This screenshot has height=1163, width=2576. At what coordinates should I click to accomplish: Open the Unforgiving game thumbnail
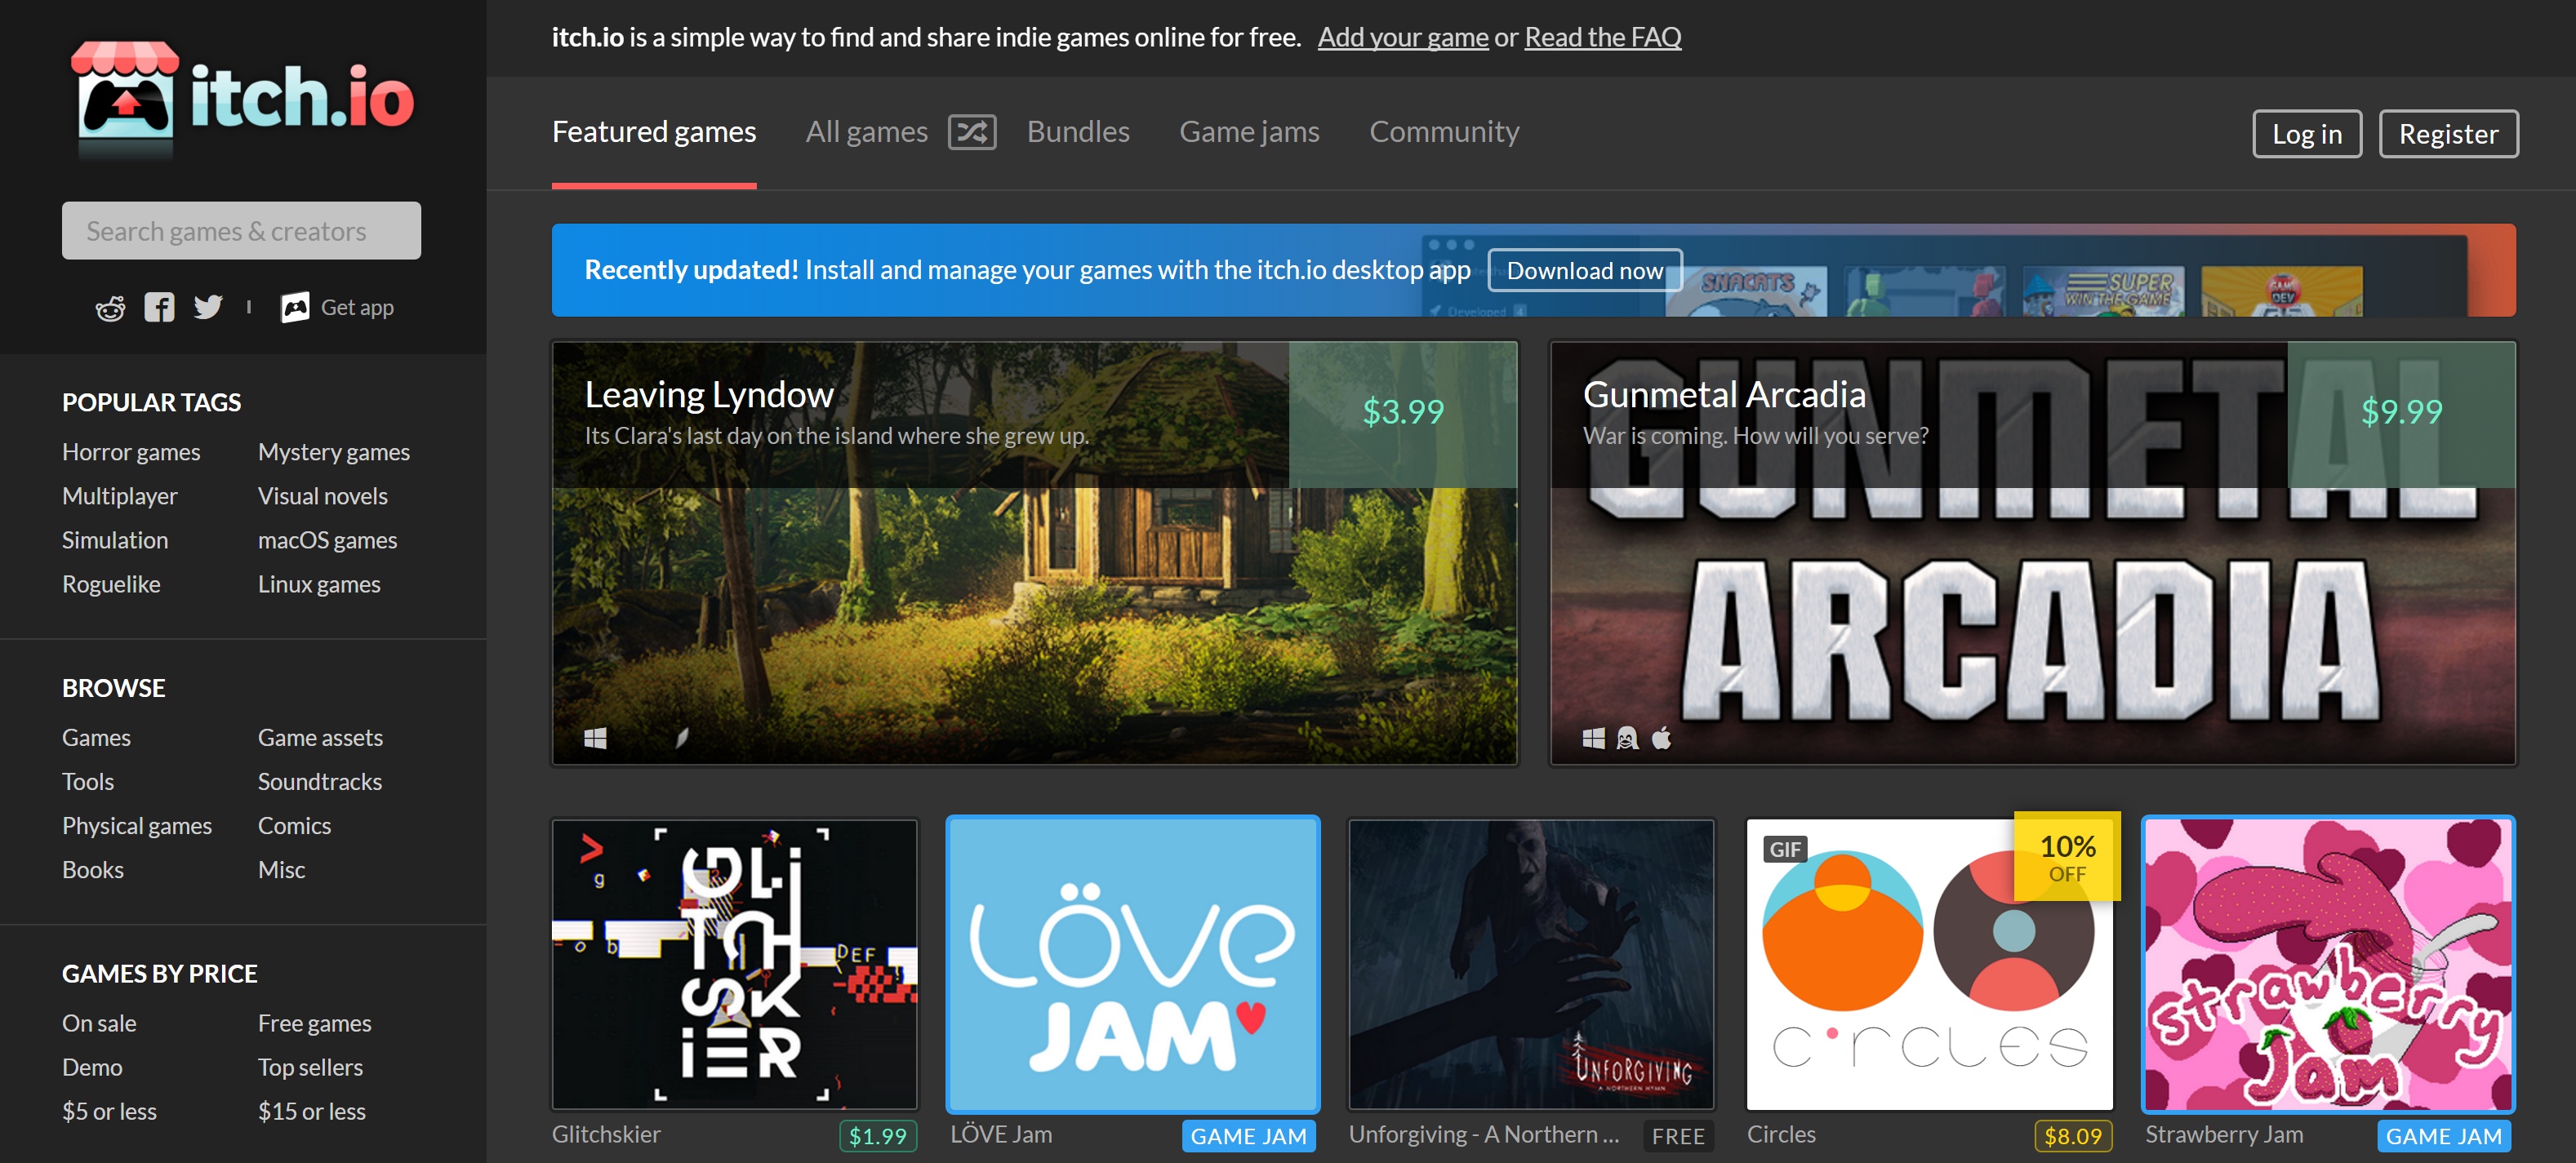pos(1531,964)
